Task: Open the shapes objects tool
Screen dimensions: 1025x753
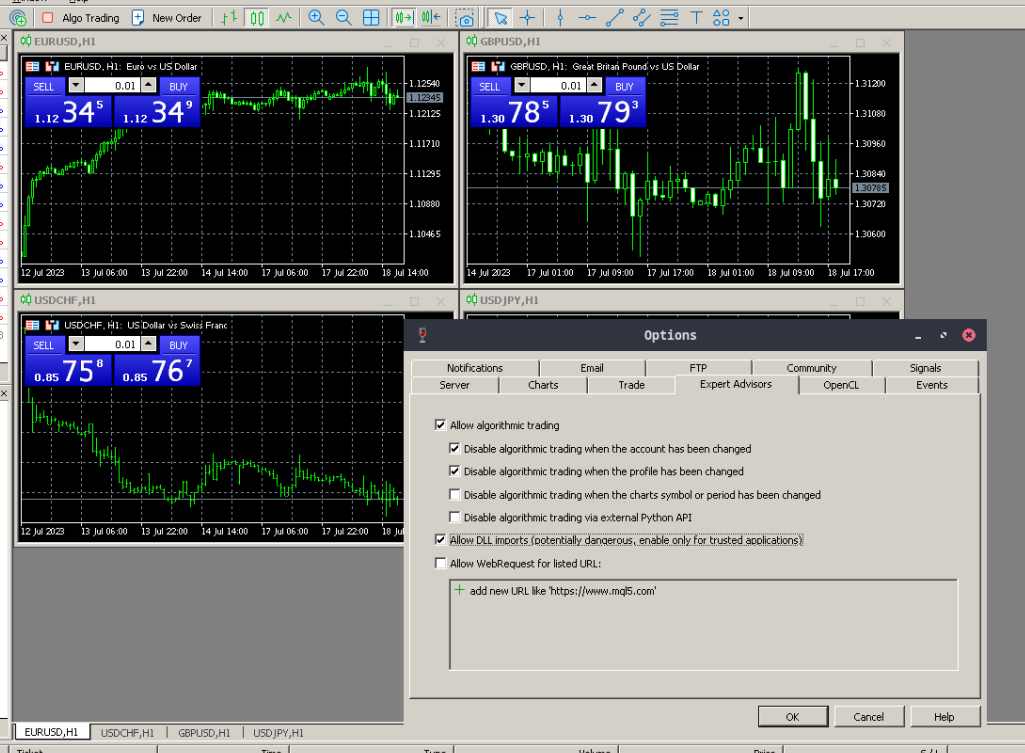Action: 721,18
